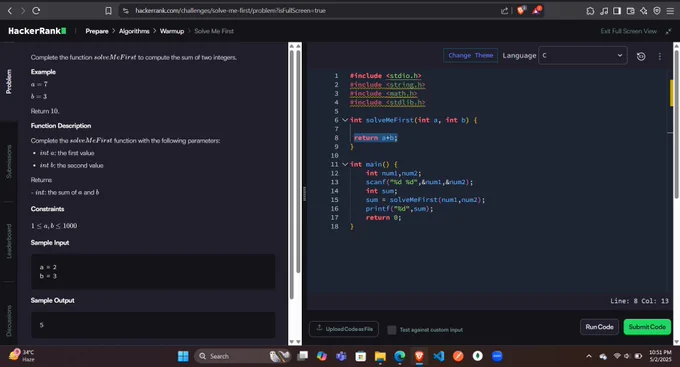Open Task View on the taskbar
The width and height of the screenshot is (680, 367).
click(x=303, y=356)
